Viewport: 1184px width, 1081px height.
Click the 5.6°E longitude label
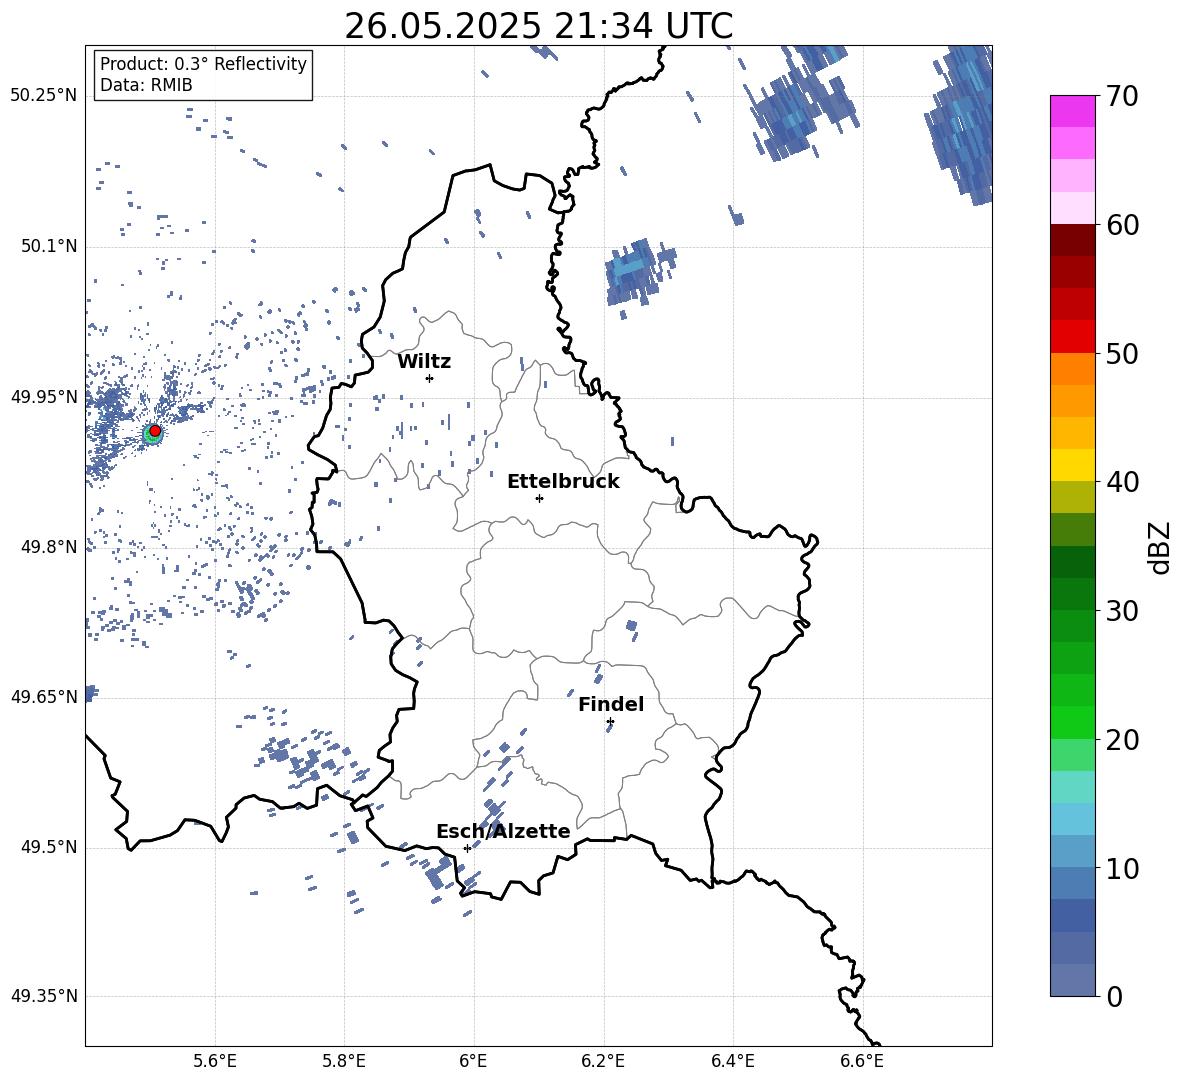(215, 1061)
